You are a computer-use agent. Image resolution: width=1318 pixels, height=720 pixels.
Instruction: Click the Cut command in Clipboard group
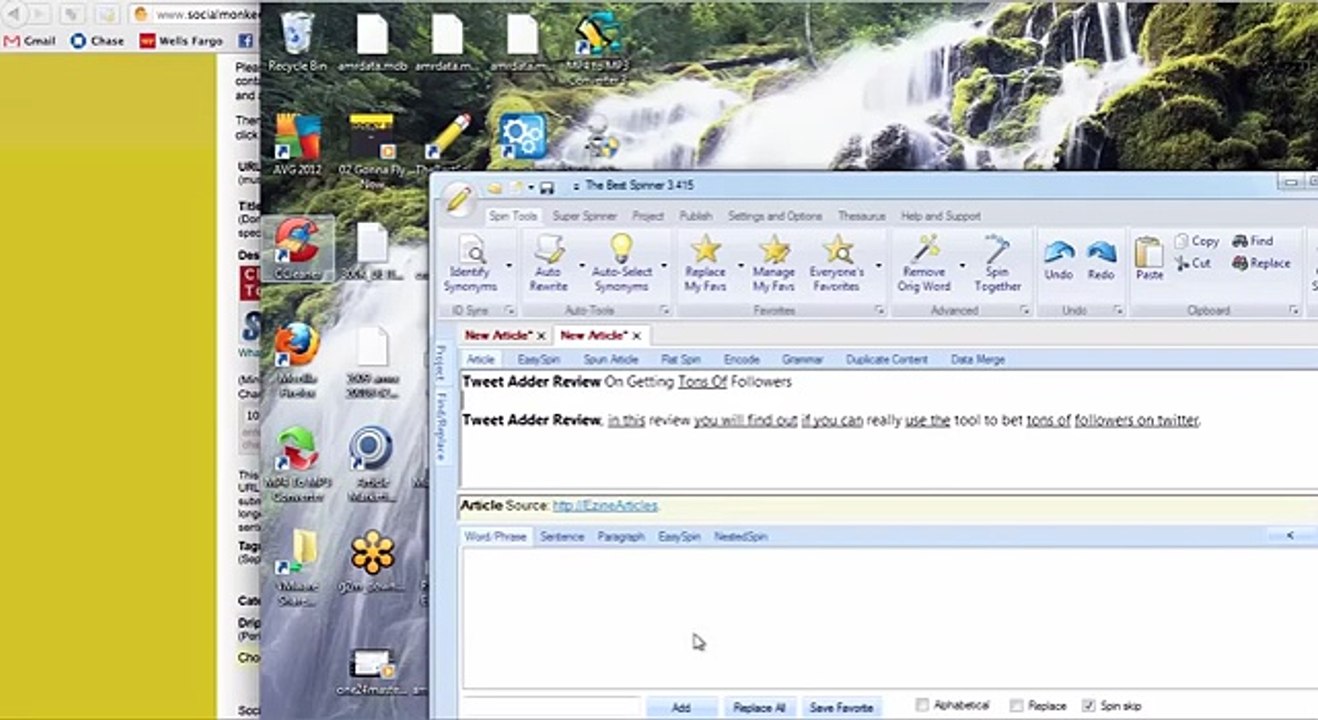1192,263
